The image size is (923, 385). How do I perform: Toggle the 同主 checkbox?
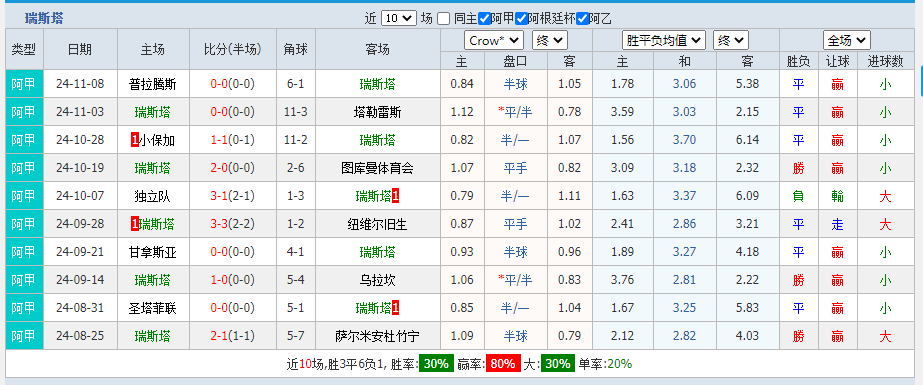(444, 18)
